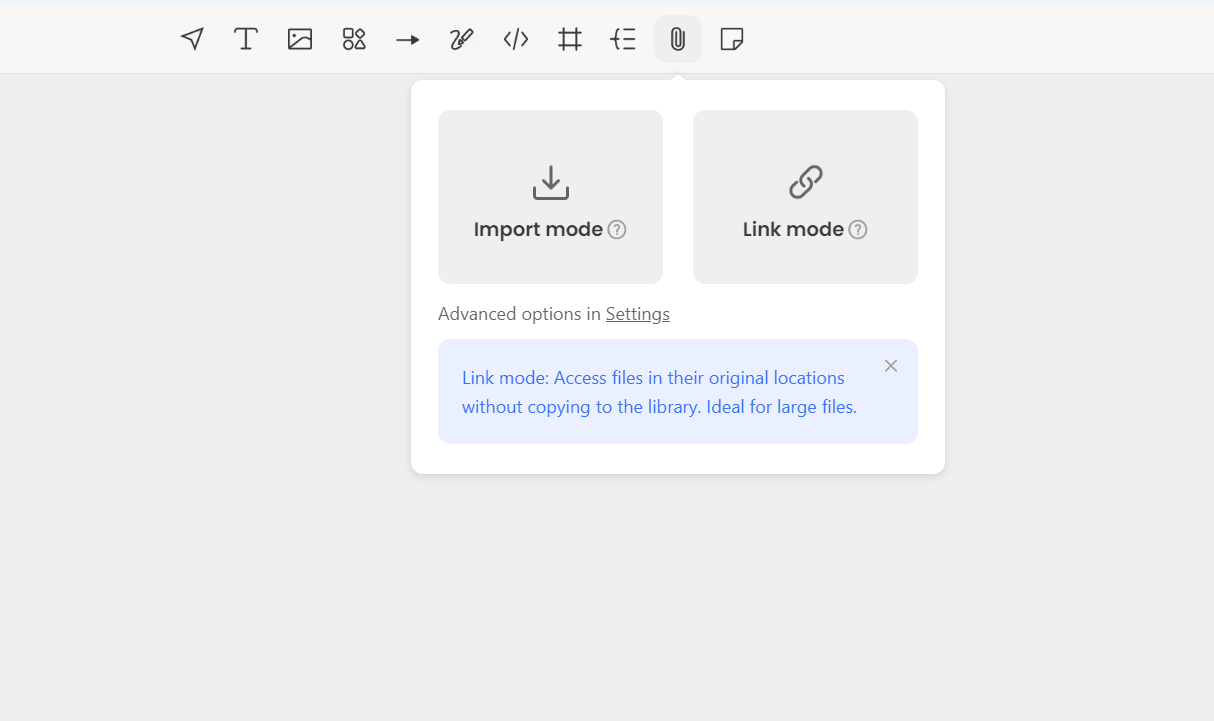Activate the pen drawing tool
Image resolution: width=1214 pixels, height=721 pixels.
point(461,39)
